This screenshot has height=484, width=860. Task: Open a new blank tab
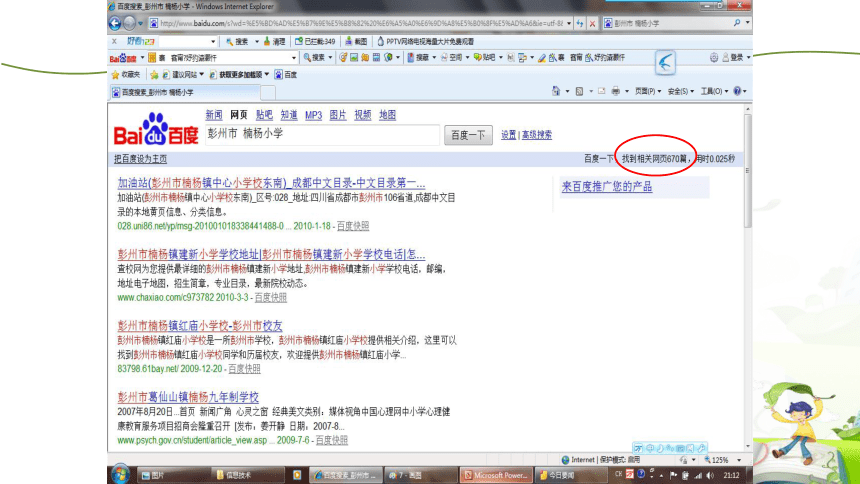(x=268, y=92)
